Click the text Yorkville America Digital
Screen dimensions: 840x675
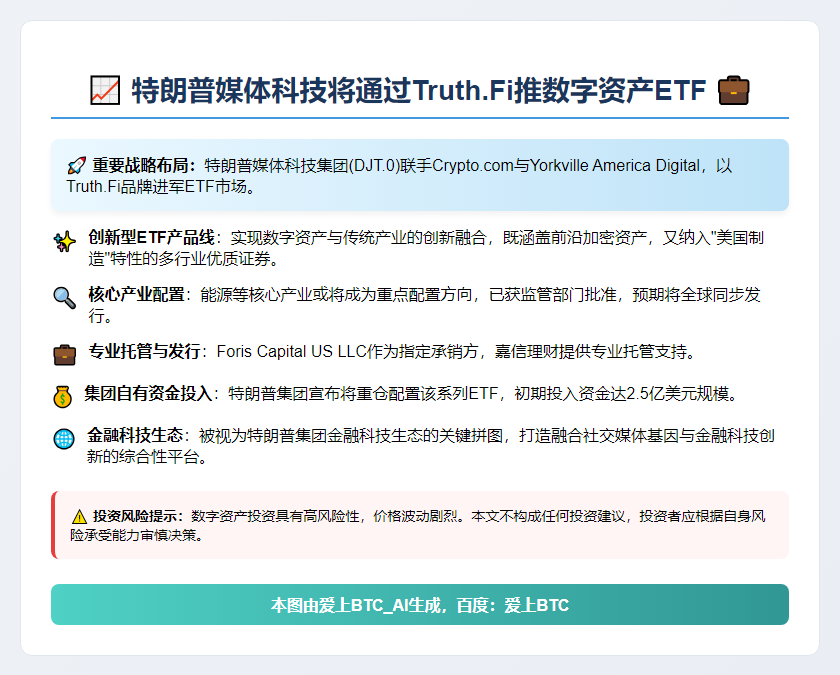pyautogui.click(x=614, y=166)
